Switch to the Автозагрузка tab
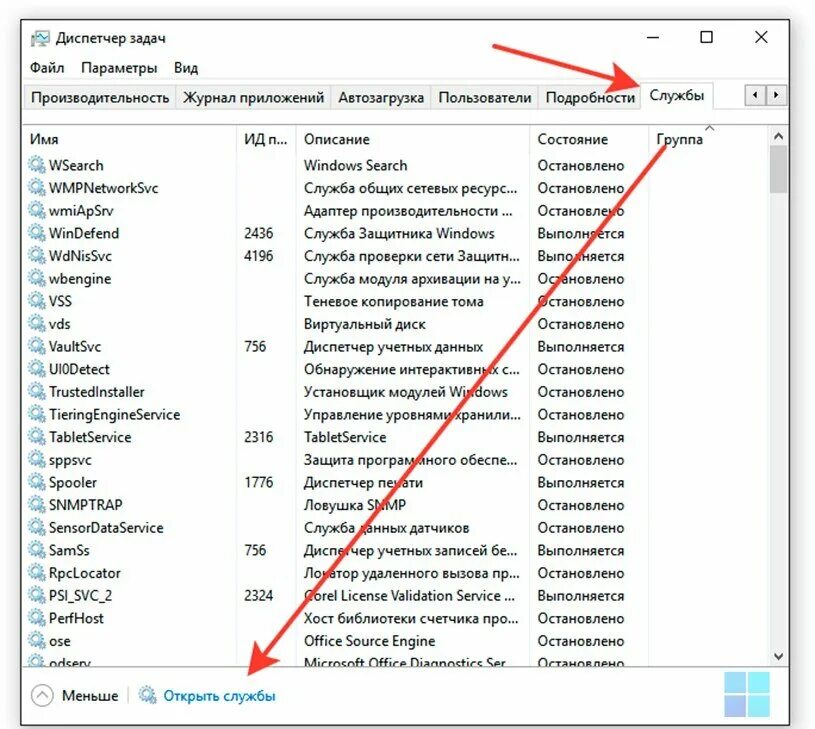Image resolution: width=815 pixels, height=729 pixels. tap(381, 98)
